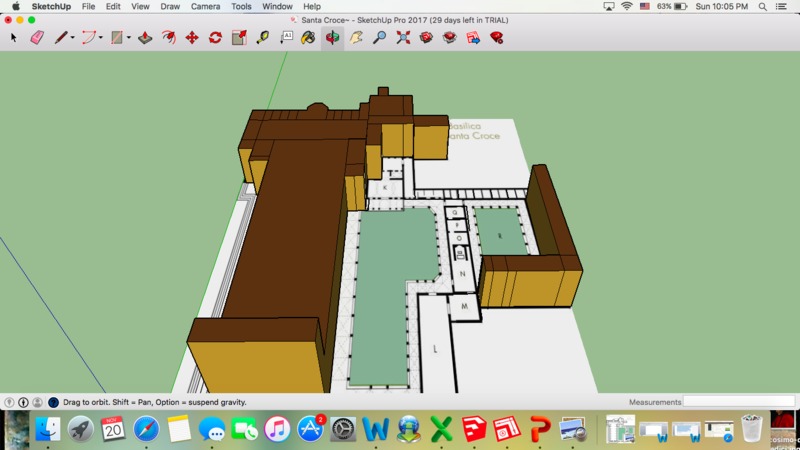Image resolution: width=800 pixels, height=450 pixels.
Task: Open Microsoft Word from the Dock
Action: pyautogui.click(x=376, y=428)
